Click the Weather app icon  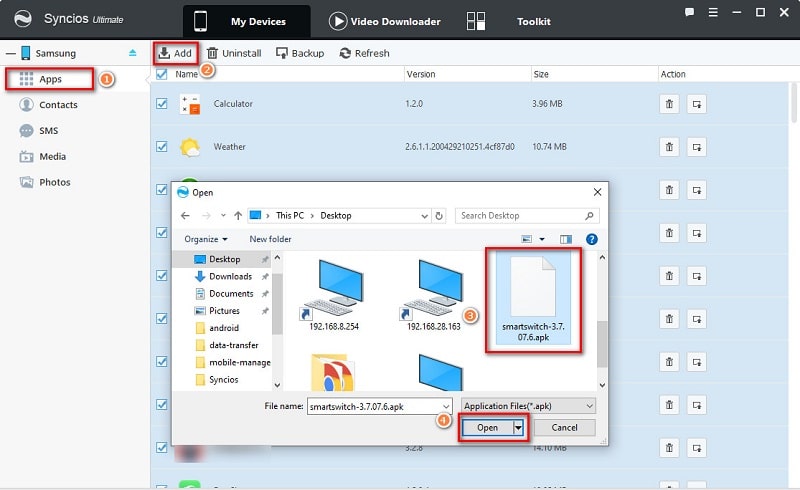click(x=190, y=147)
